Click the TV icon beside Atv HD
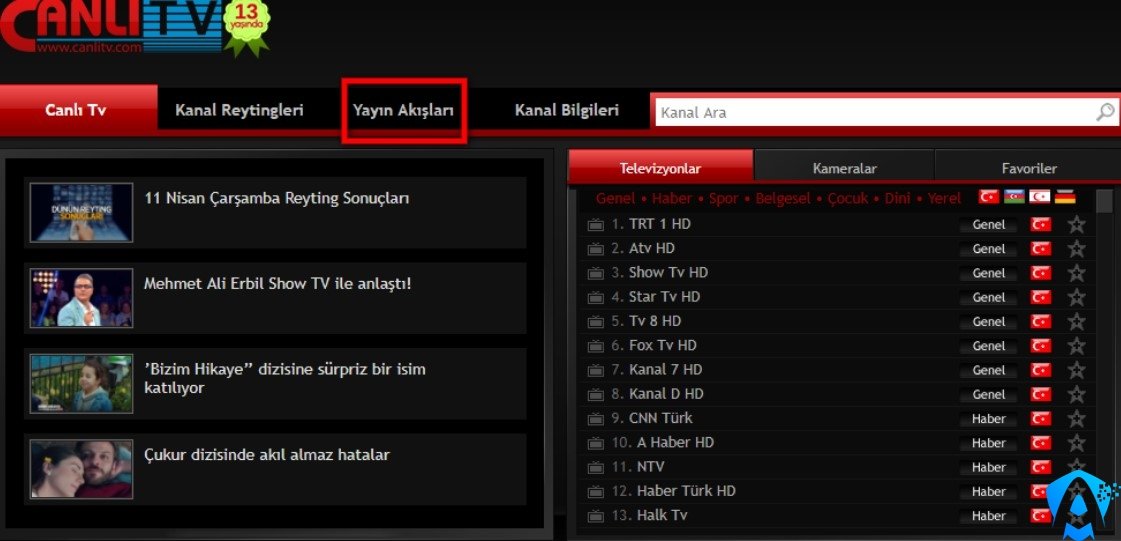This screenshot has width=1121, height=541. [596, 249]
